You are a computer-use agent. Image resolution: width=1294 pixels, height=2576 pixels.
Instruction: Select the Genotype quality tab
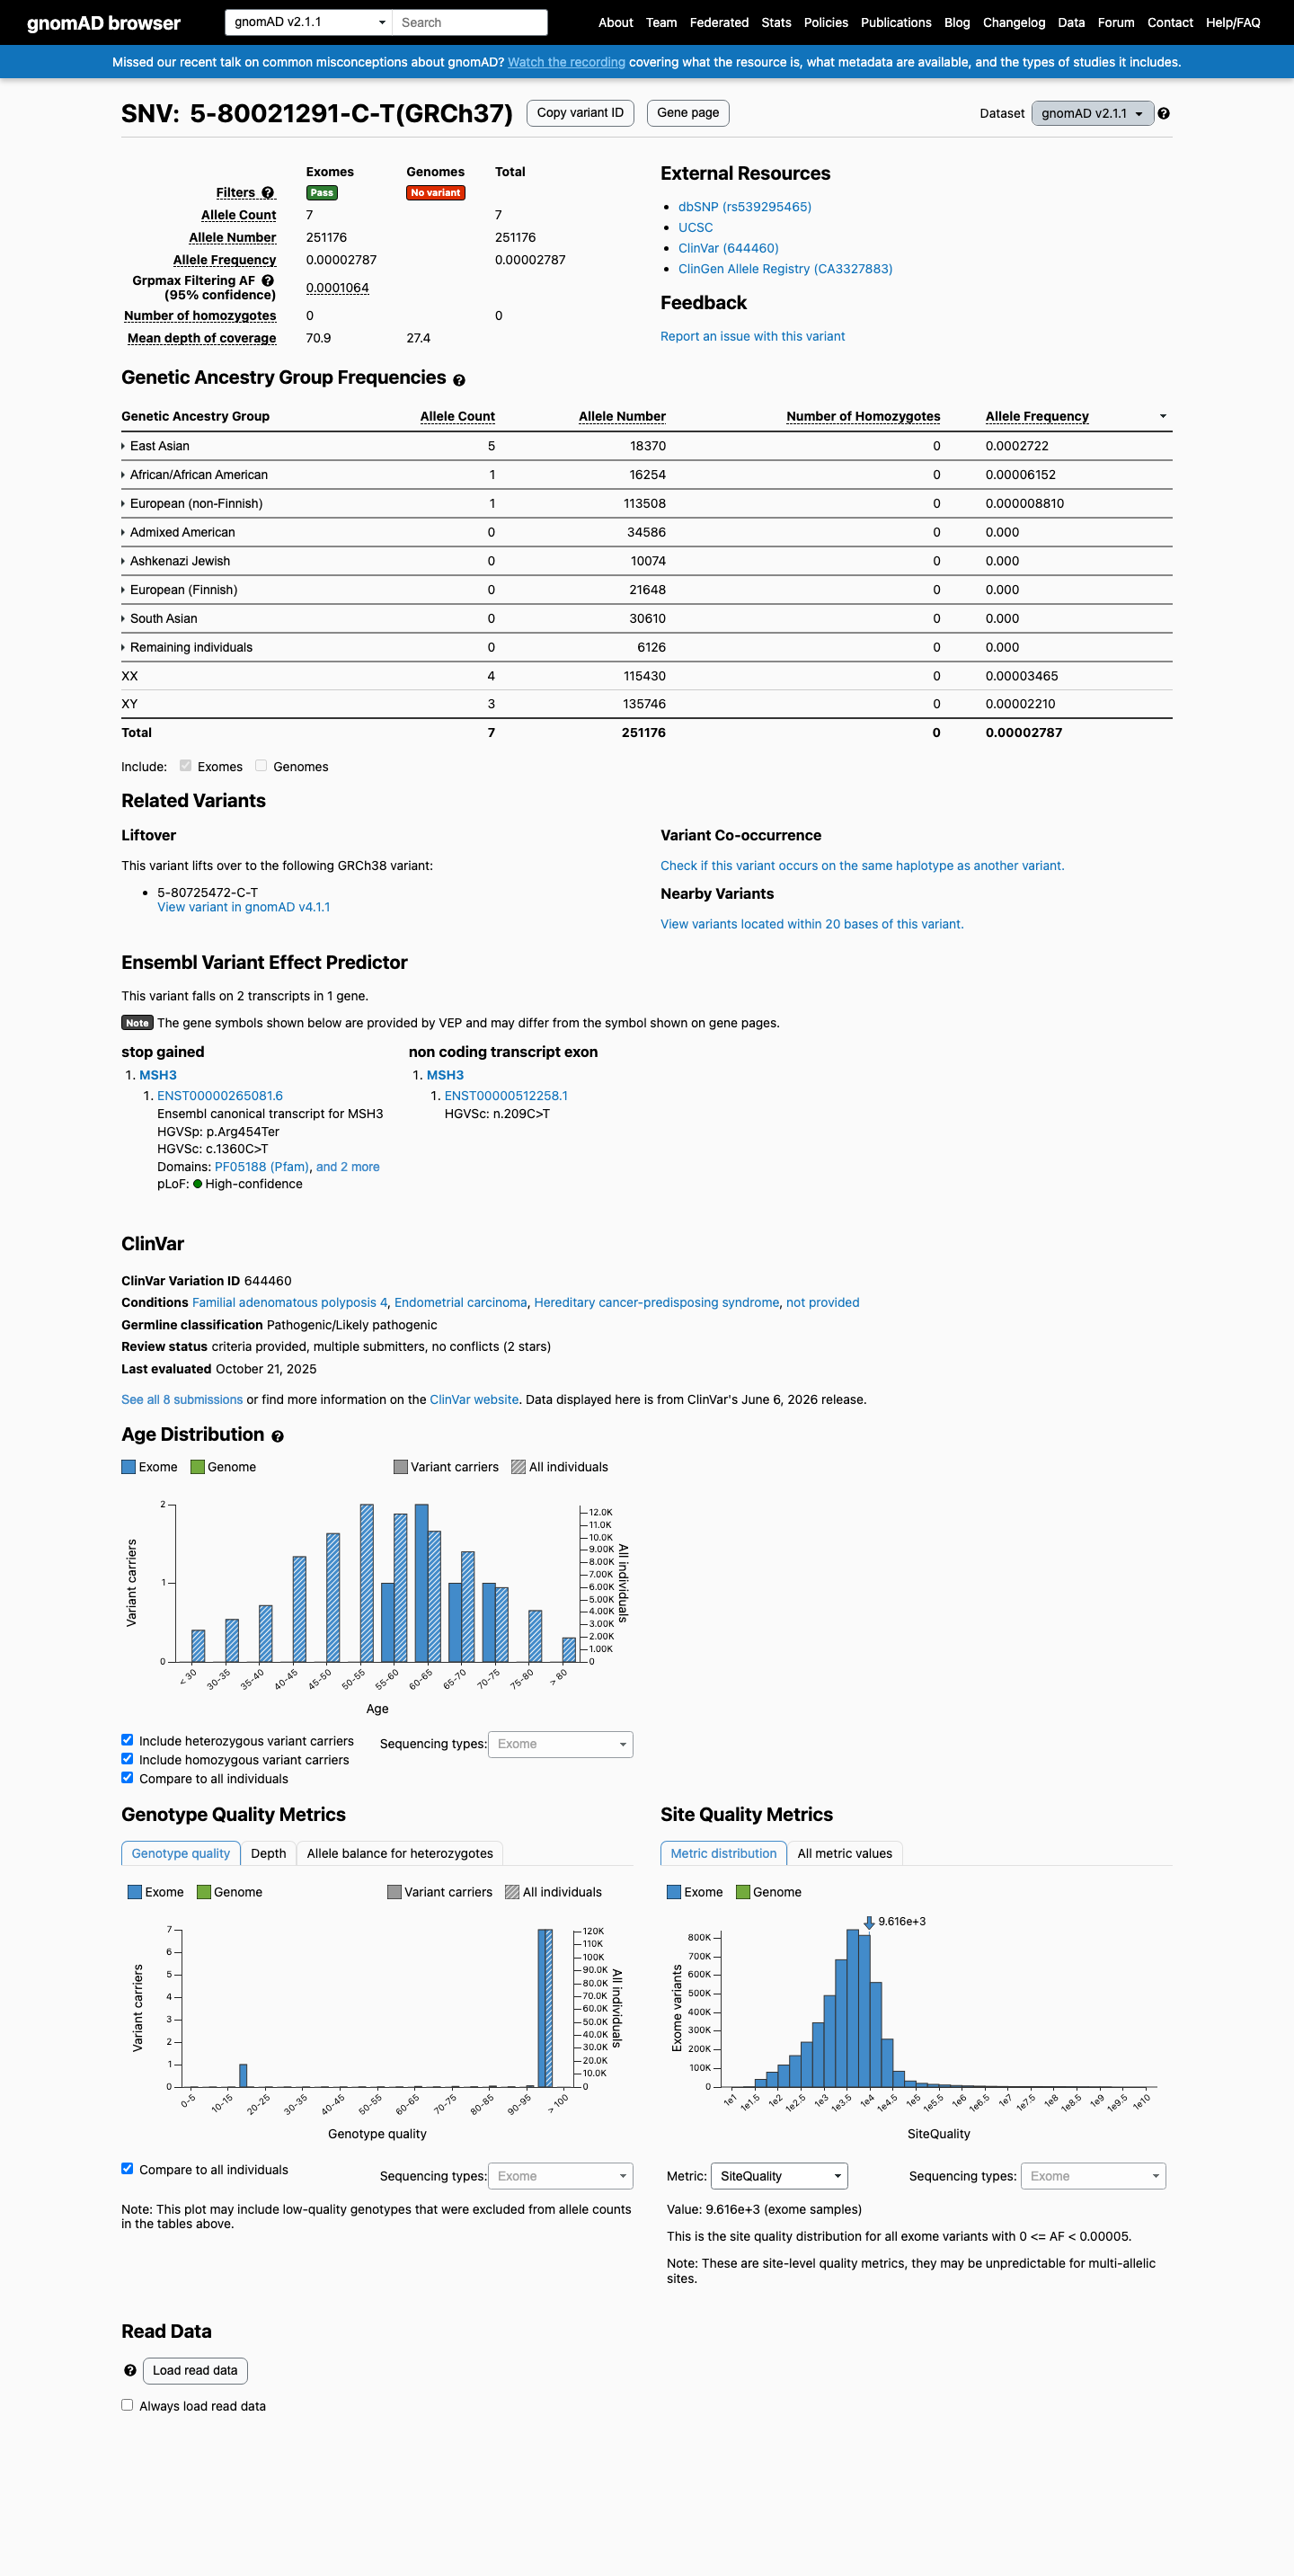pyautogui.click(x=181, y=1854)
